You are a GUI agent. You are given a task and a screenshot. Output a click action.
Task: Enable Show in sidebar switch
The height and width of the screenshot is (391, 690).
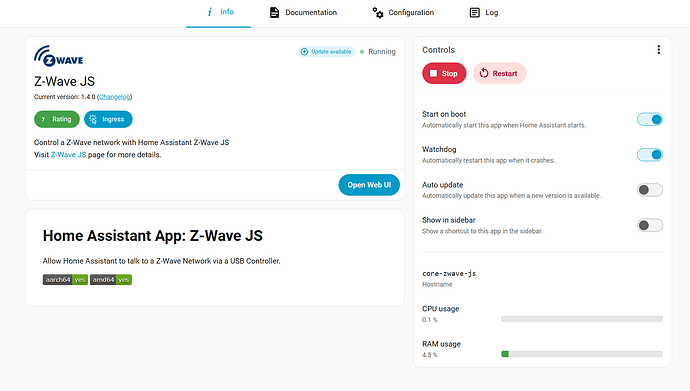pyautogui.click(x=650, y=225)
